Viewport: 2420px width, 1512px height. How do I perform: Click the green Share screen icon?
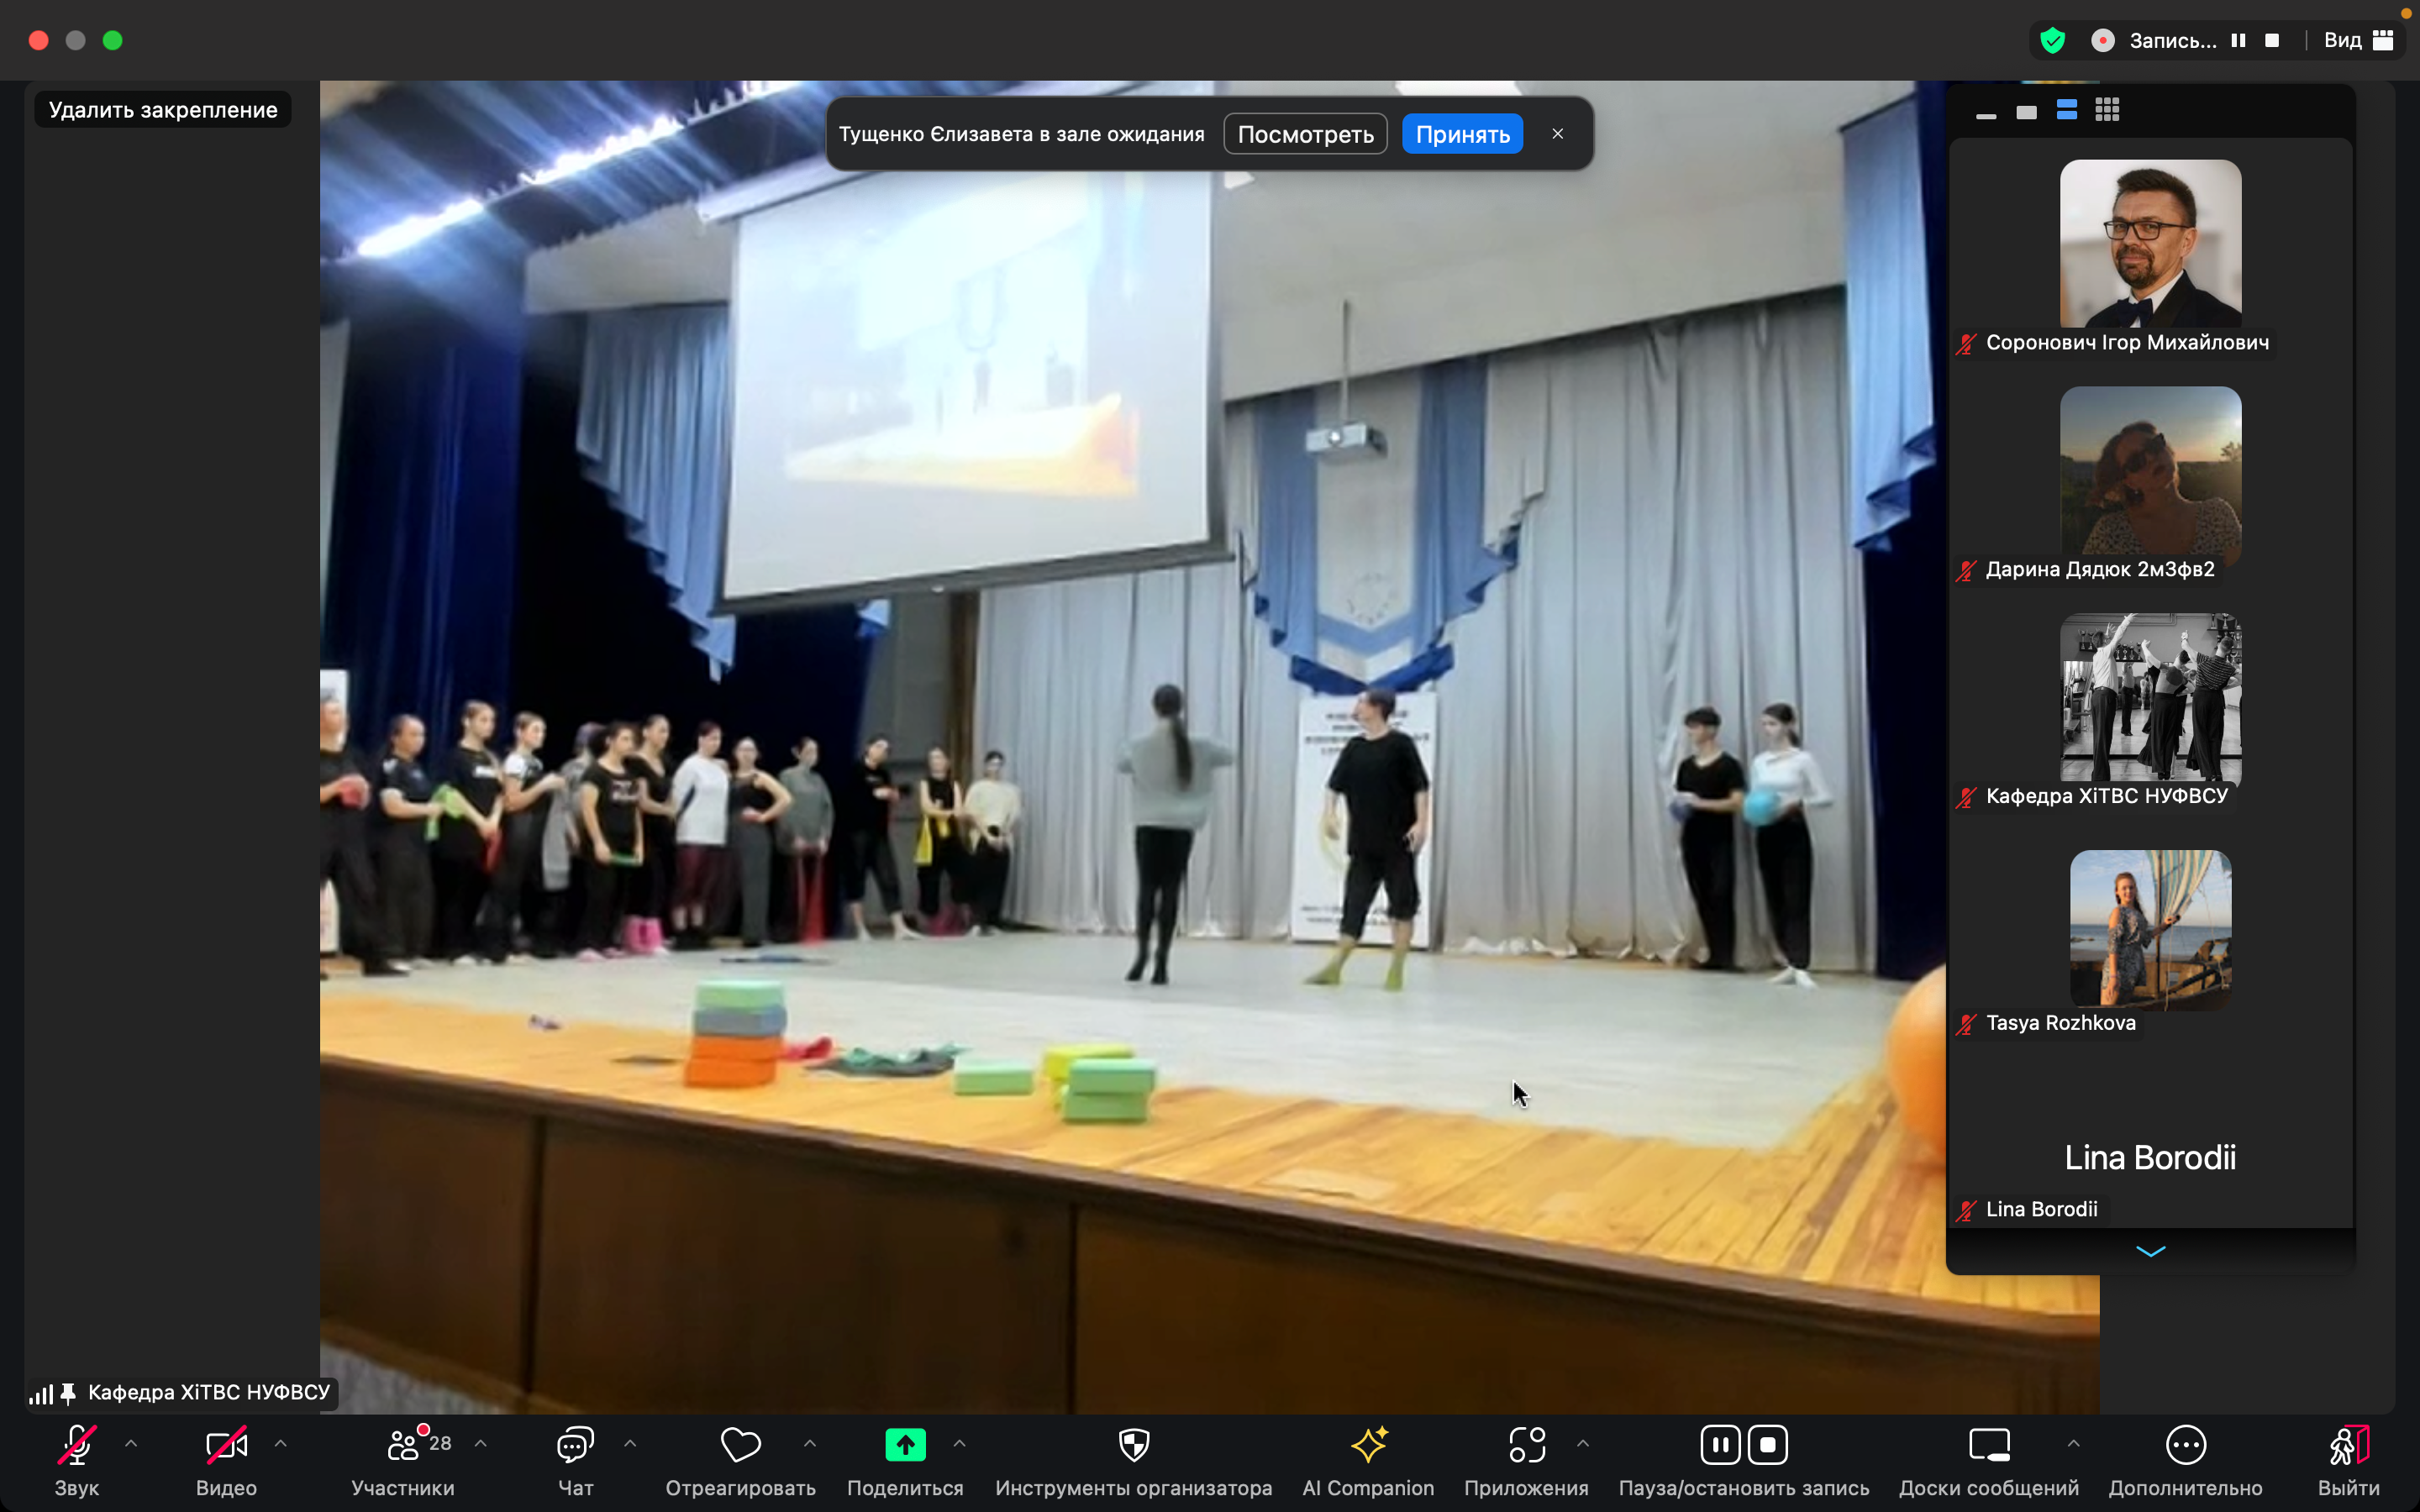pos(905,1444)
